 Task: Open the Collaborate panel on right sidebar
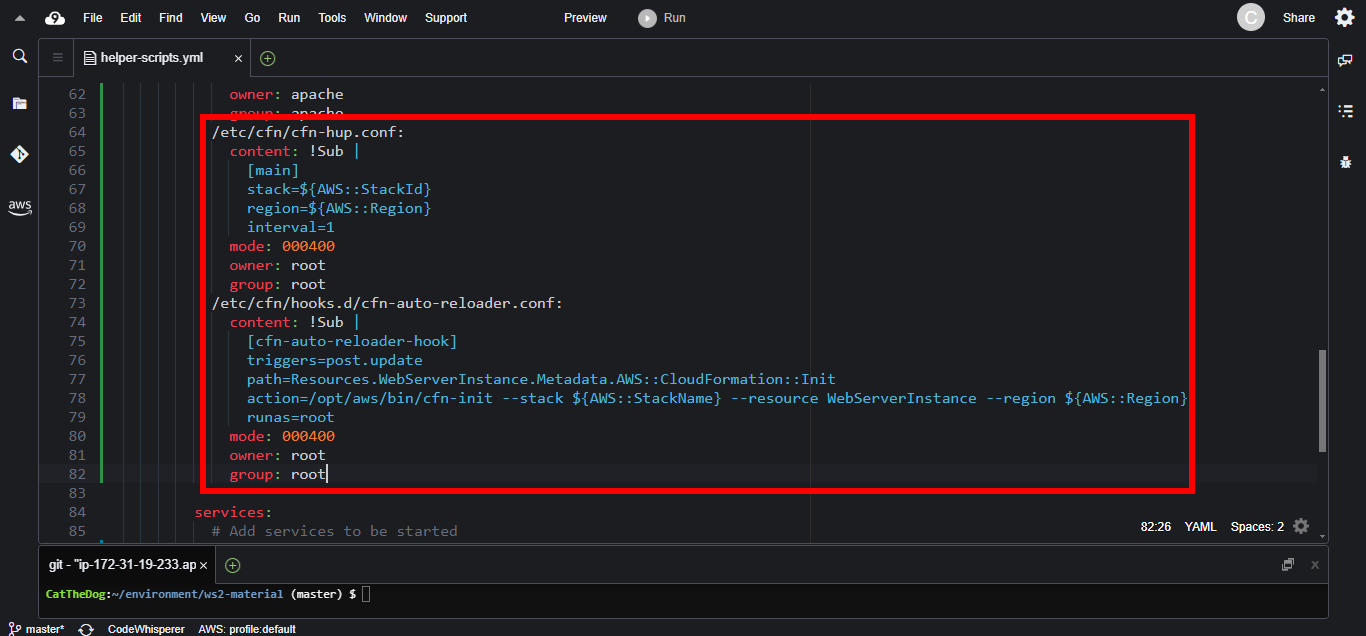pos(1345,60)
